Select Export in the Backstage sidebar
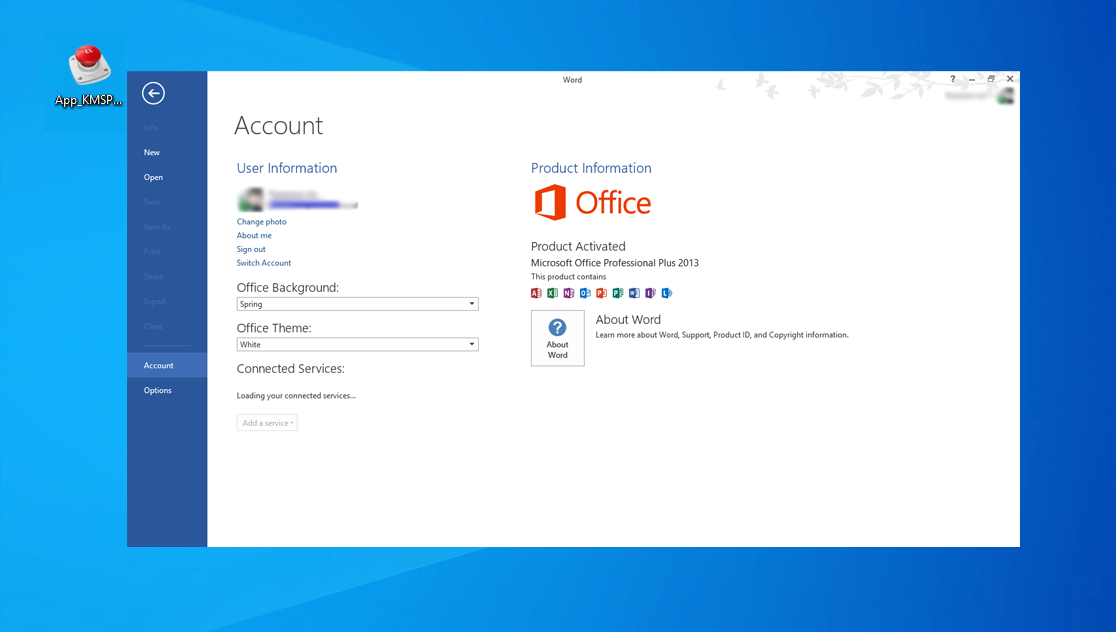The image size is (1116, 632). (154, 302)
